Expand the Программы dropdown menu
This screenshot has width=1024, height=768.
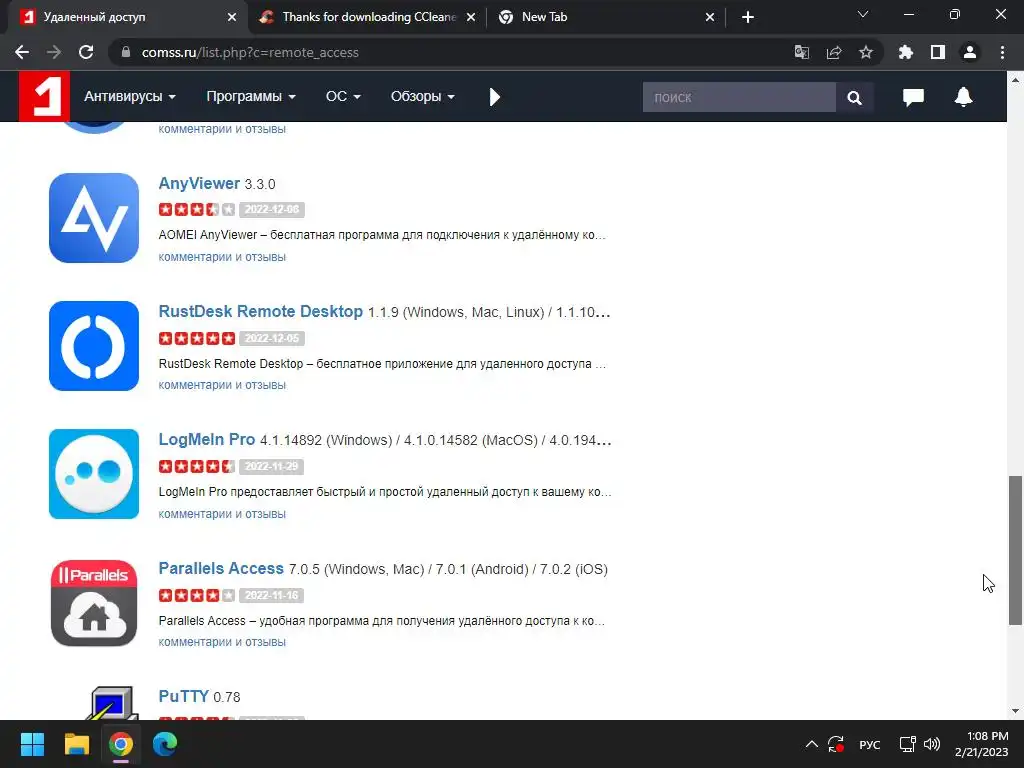tap(251, 96)
